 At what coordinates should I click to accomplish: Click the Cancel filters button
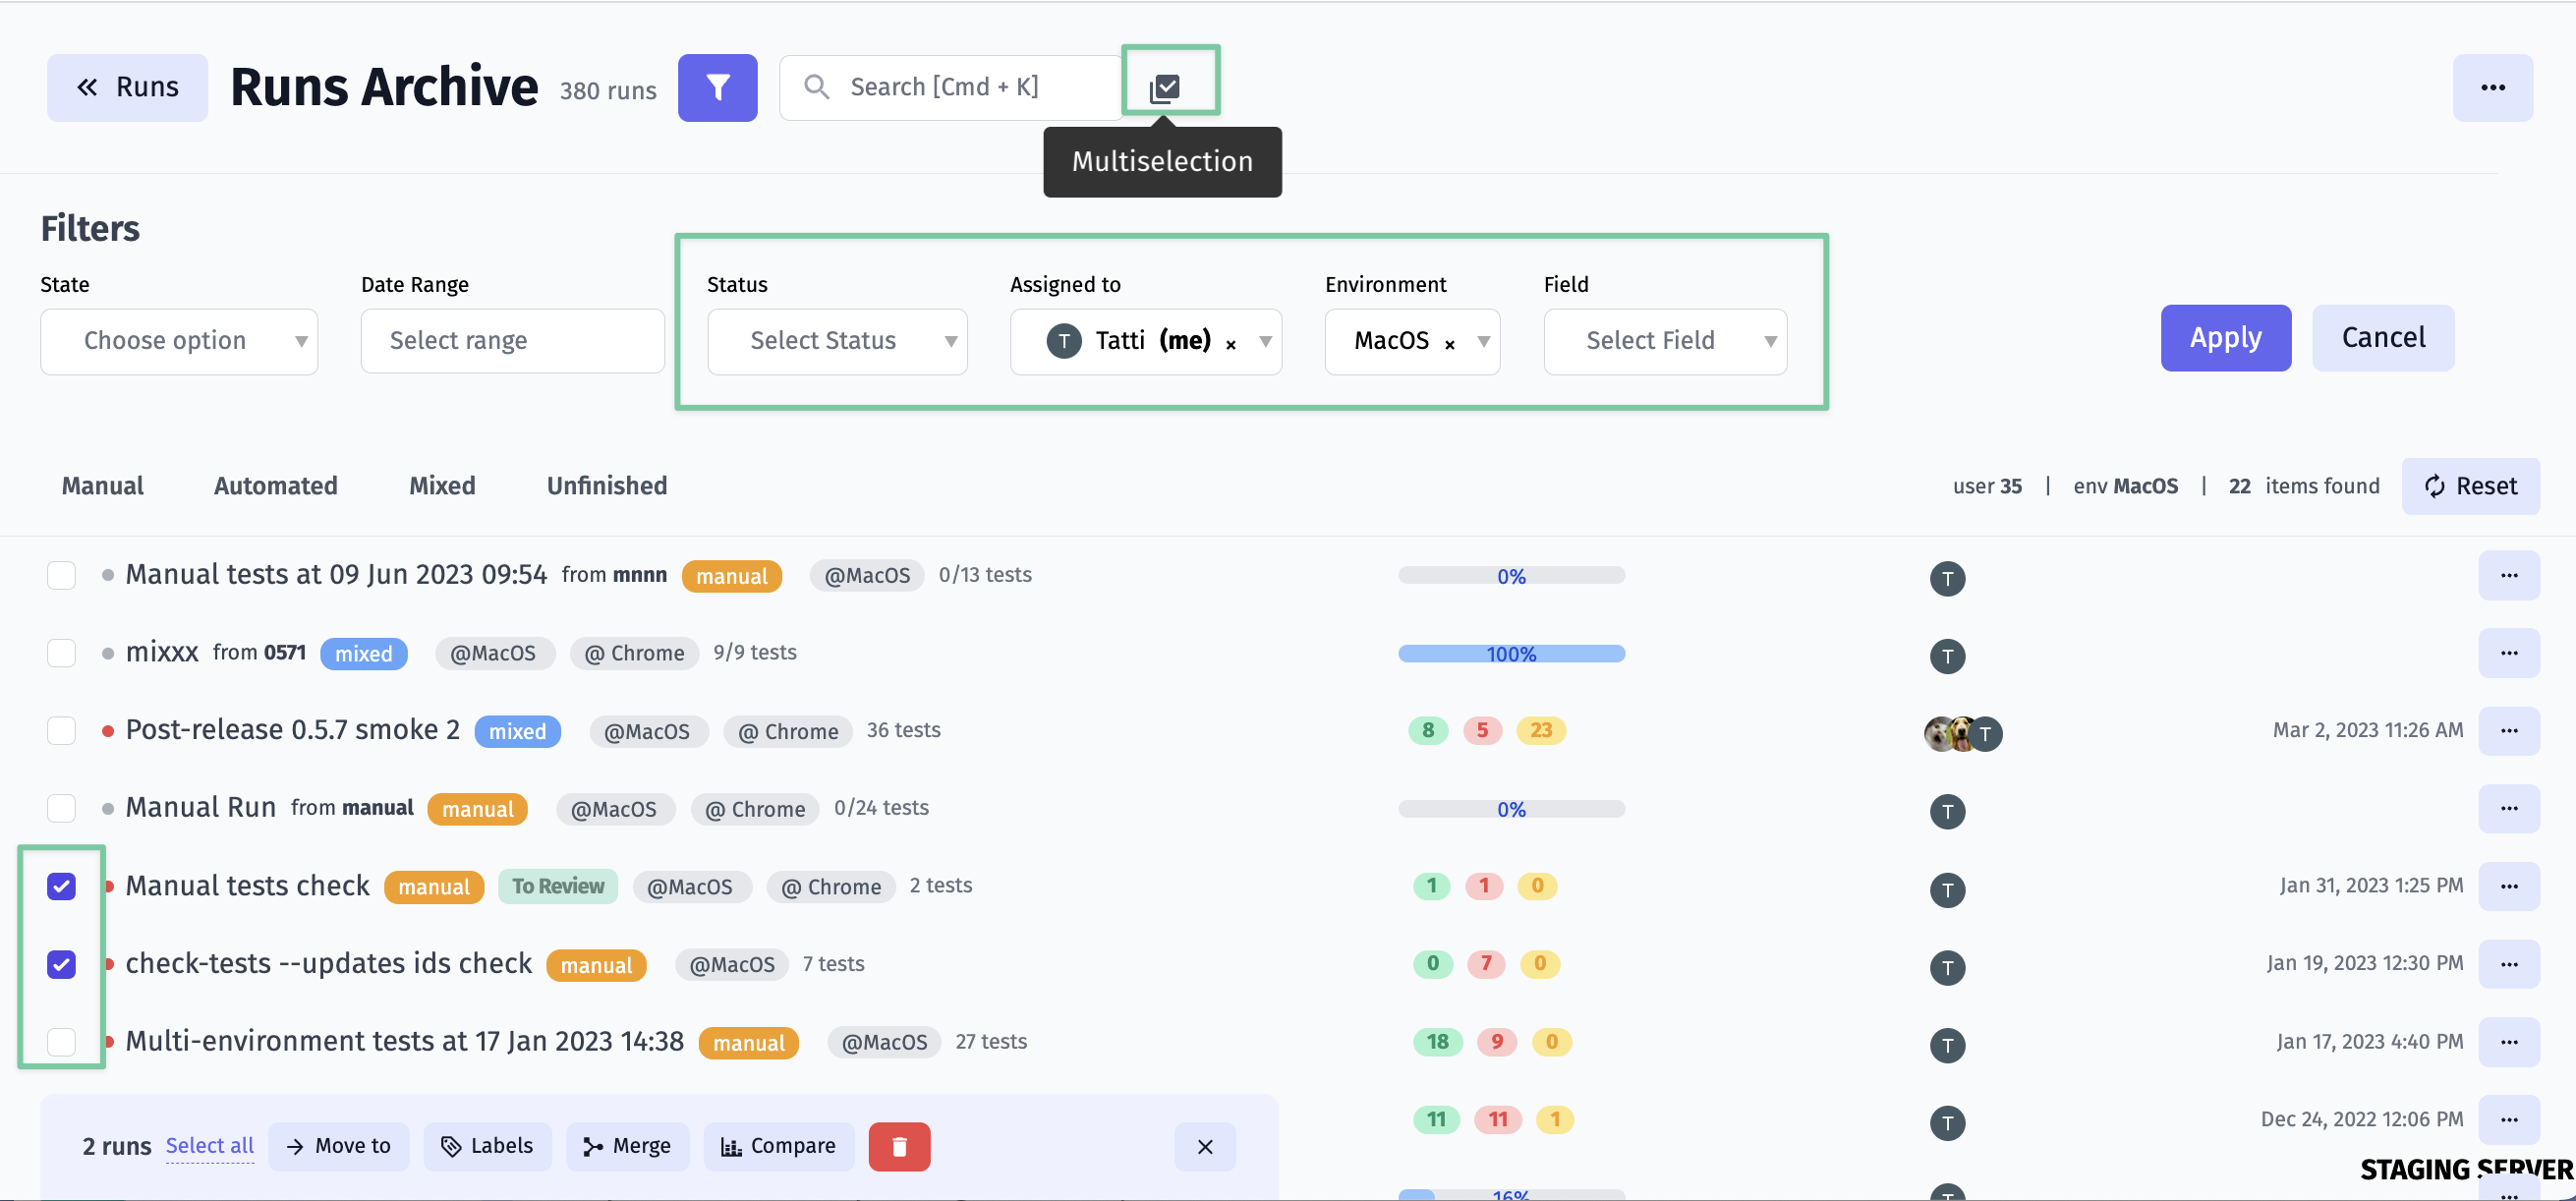coord(2383,338)
